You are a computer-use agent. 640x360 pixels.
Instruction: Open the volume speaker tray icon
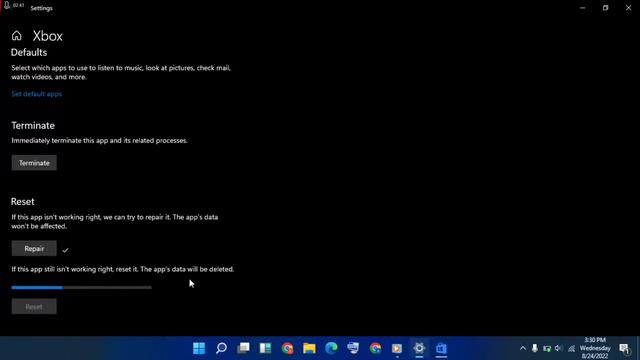pyautogui.click(x=558, y=348)
